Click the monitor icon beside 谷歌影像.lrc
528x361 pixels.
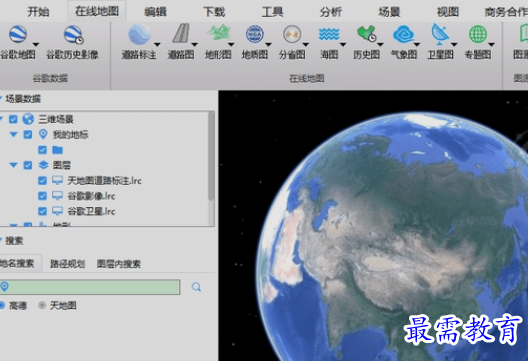tap(57, 196)
